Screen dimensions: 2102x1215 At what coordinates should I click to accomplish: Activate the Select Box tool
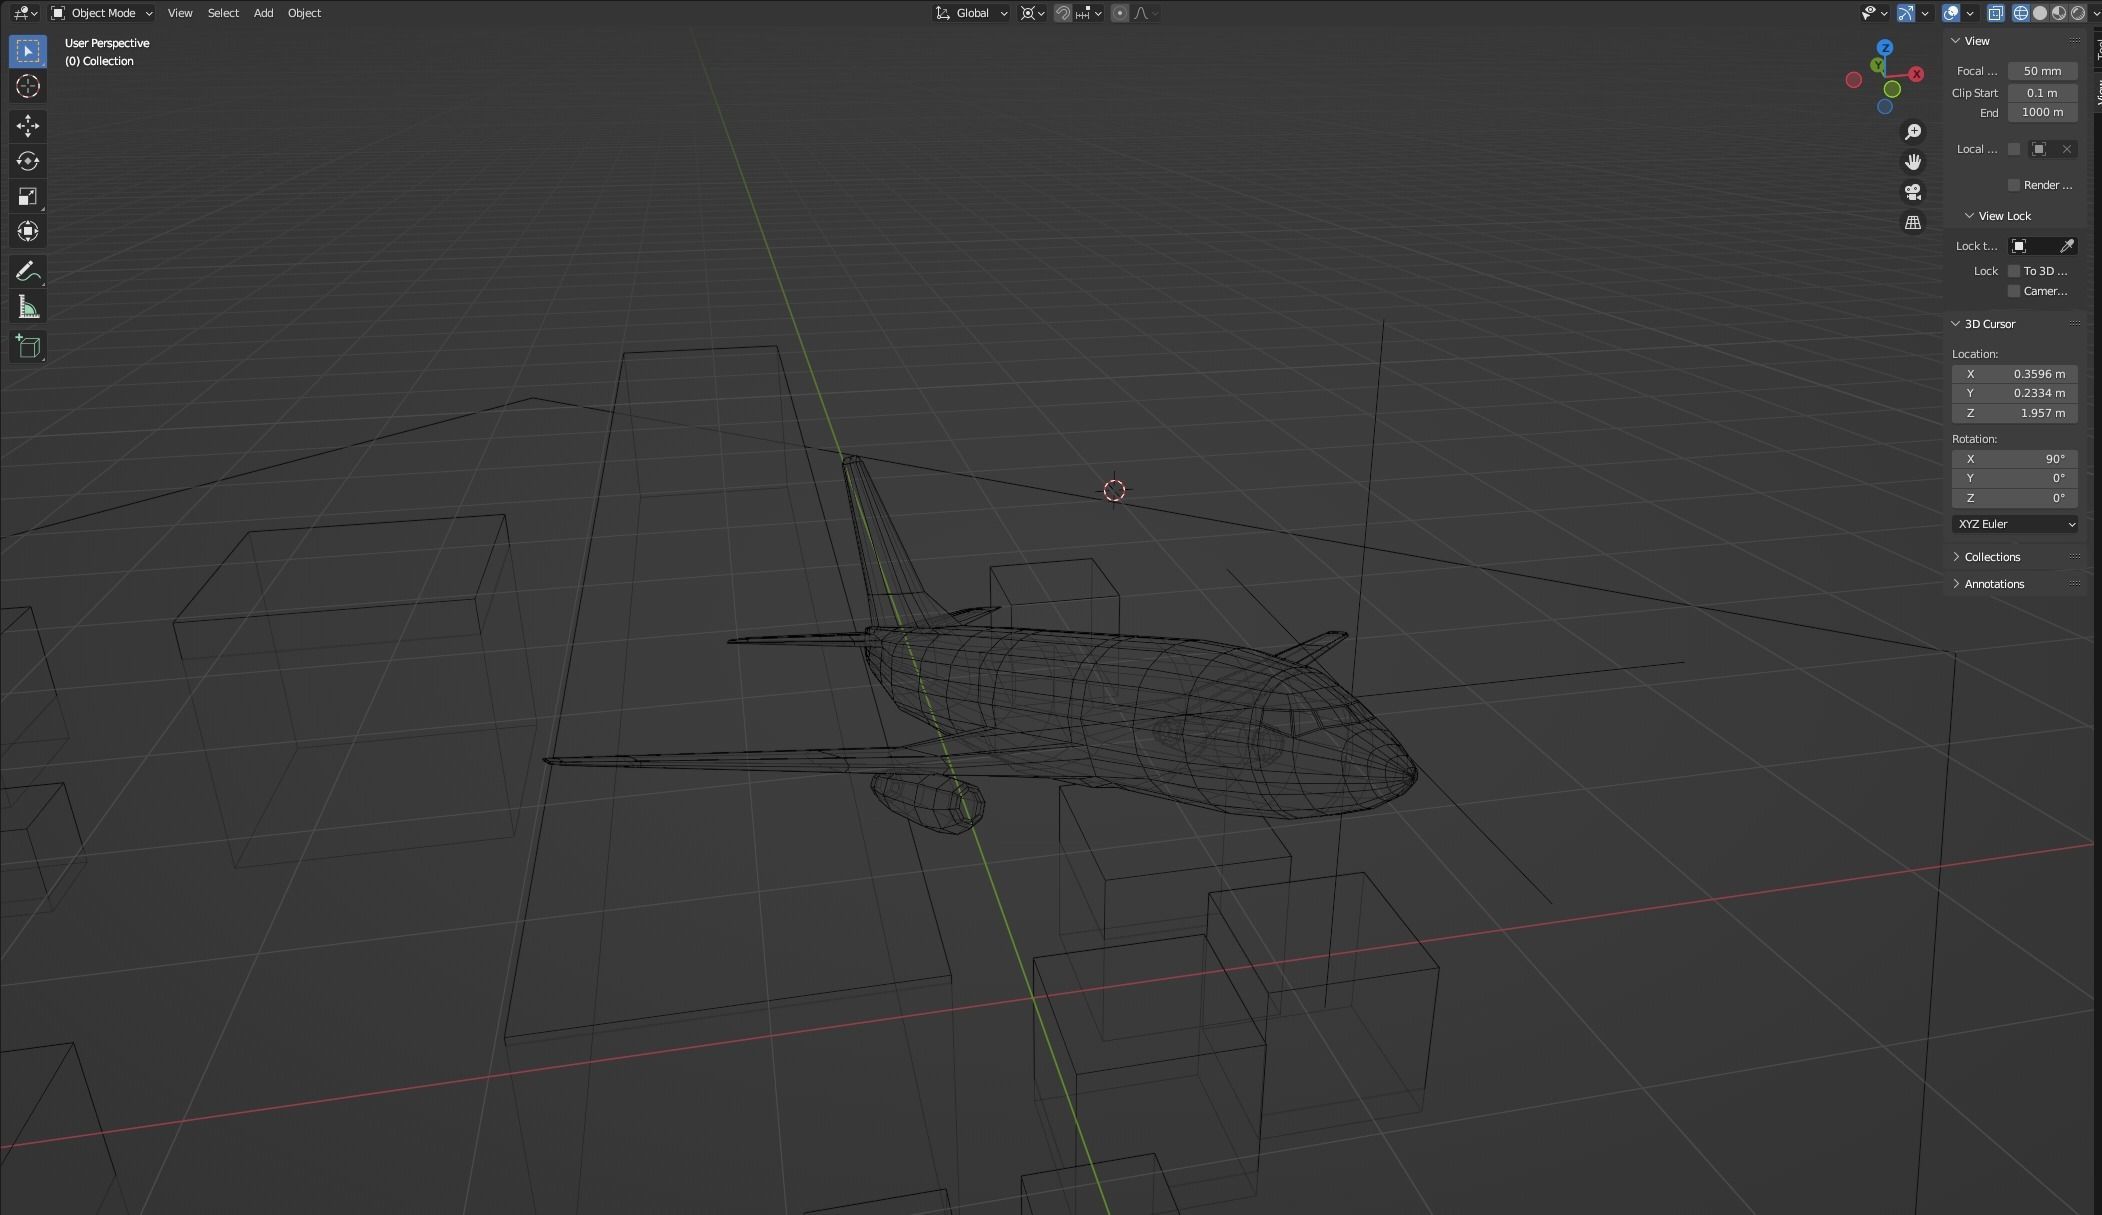pyautogui.click(x=28, y=51)
